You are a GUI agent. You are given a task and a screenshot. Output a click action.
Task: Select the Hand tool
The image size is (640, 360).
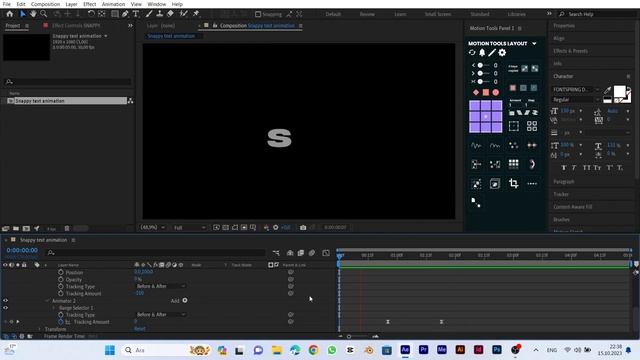tap(33, 14)
